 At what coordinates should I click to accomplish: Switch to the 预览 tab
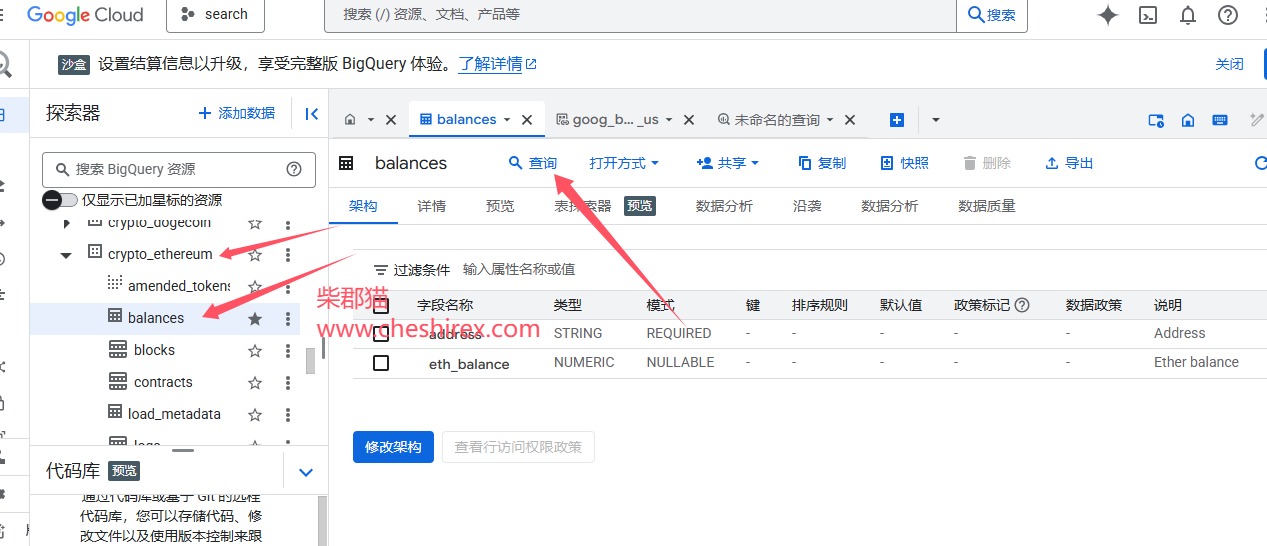(x=500, y=206)
